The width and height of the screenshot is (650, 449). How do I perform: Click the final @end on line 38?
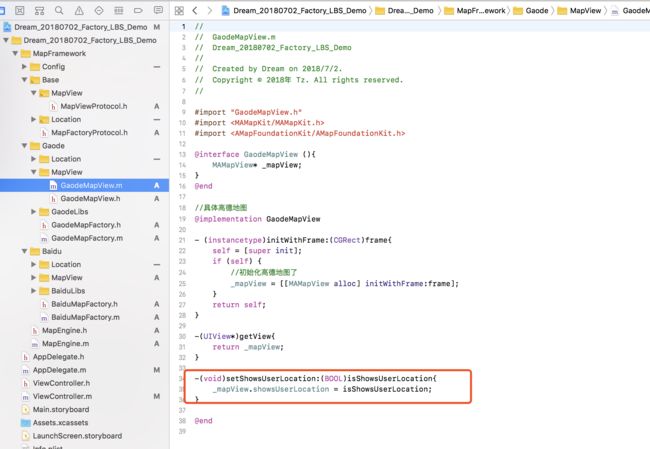(204, 421)
